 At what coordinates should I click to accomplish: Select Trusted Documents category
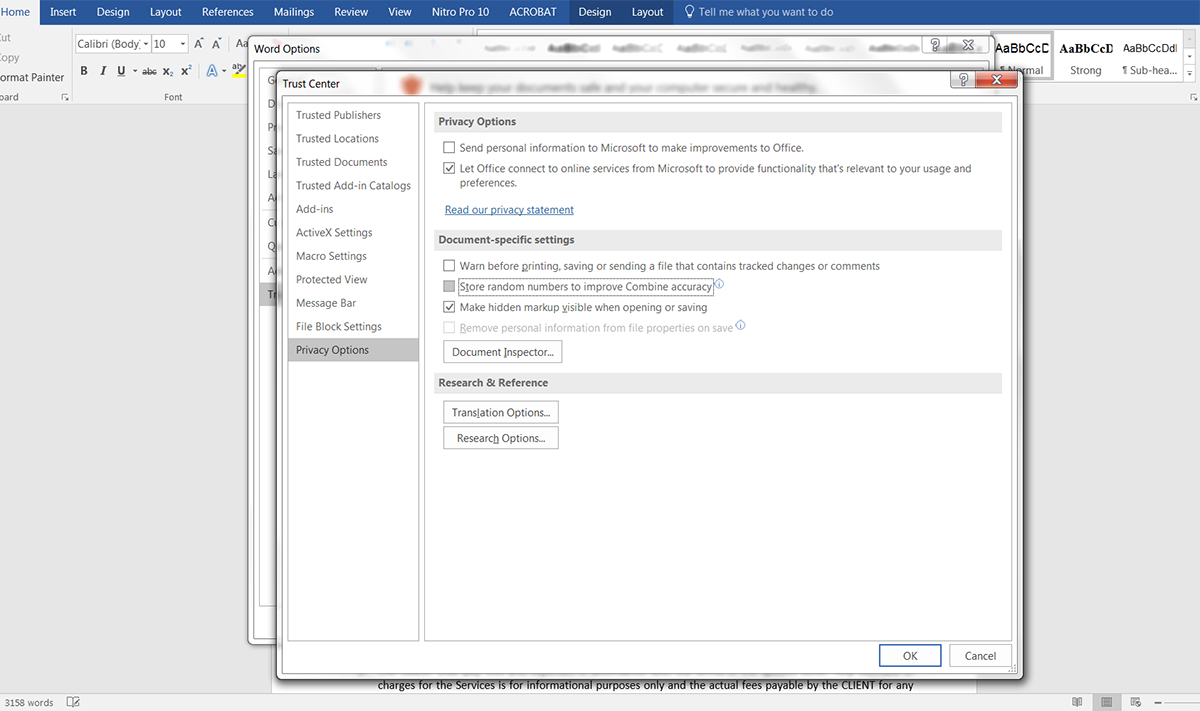tap(353, 162)
